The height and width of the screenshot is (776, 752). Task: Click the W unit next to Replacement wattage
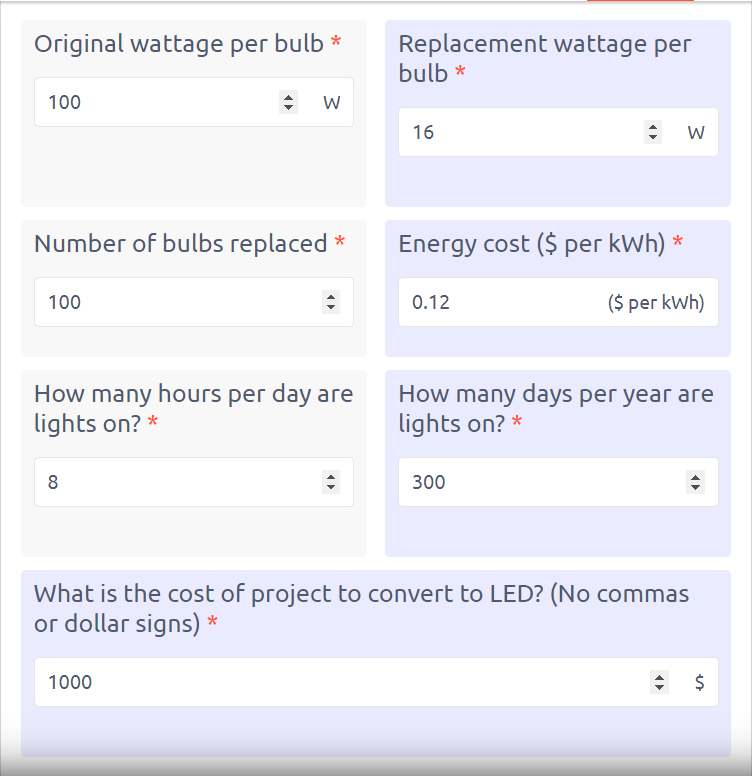696,132
